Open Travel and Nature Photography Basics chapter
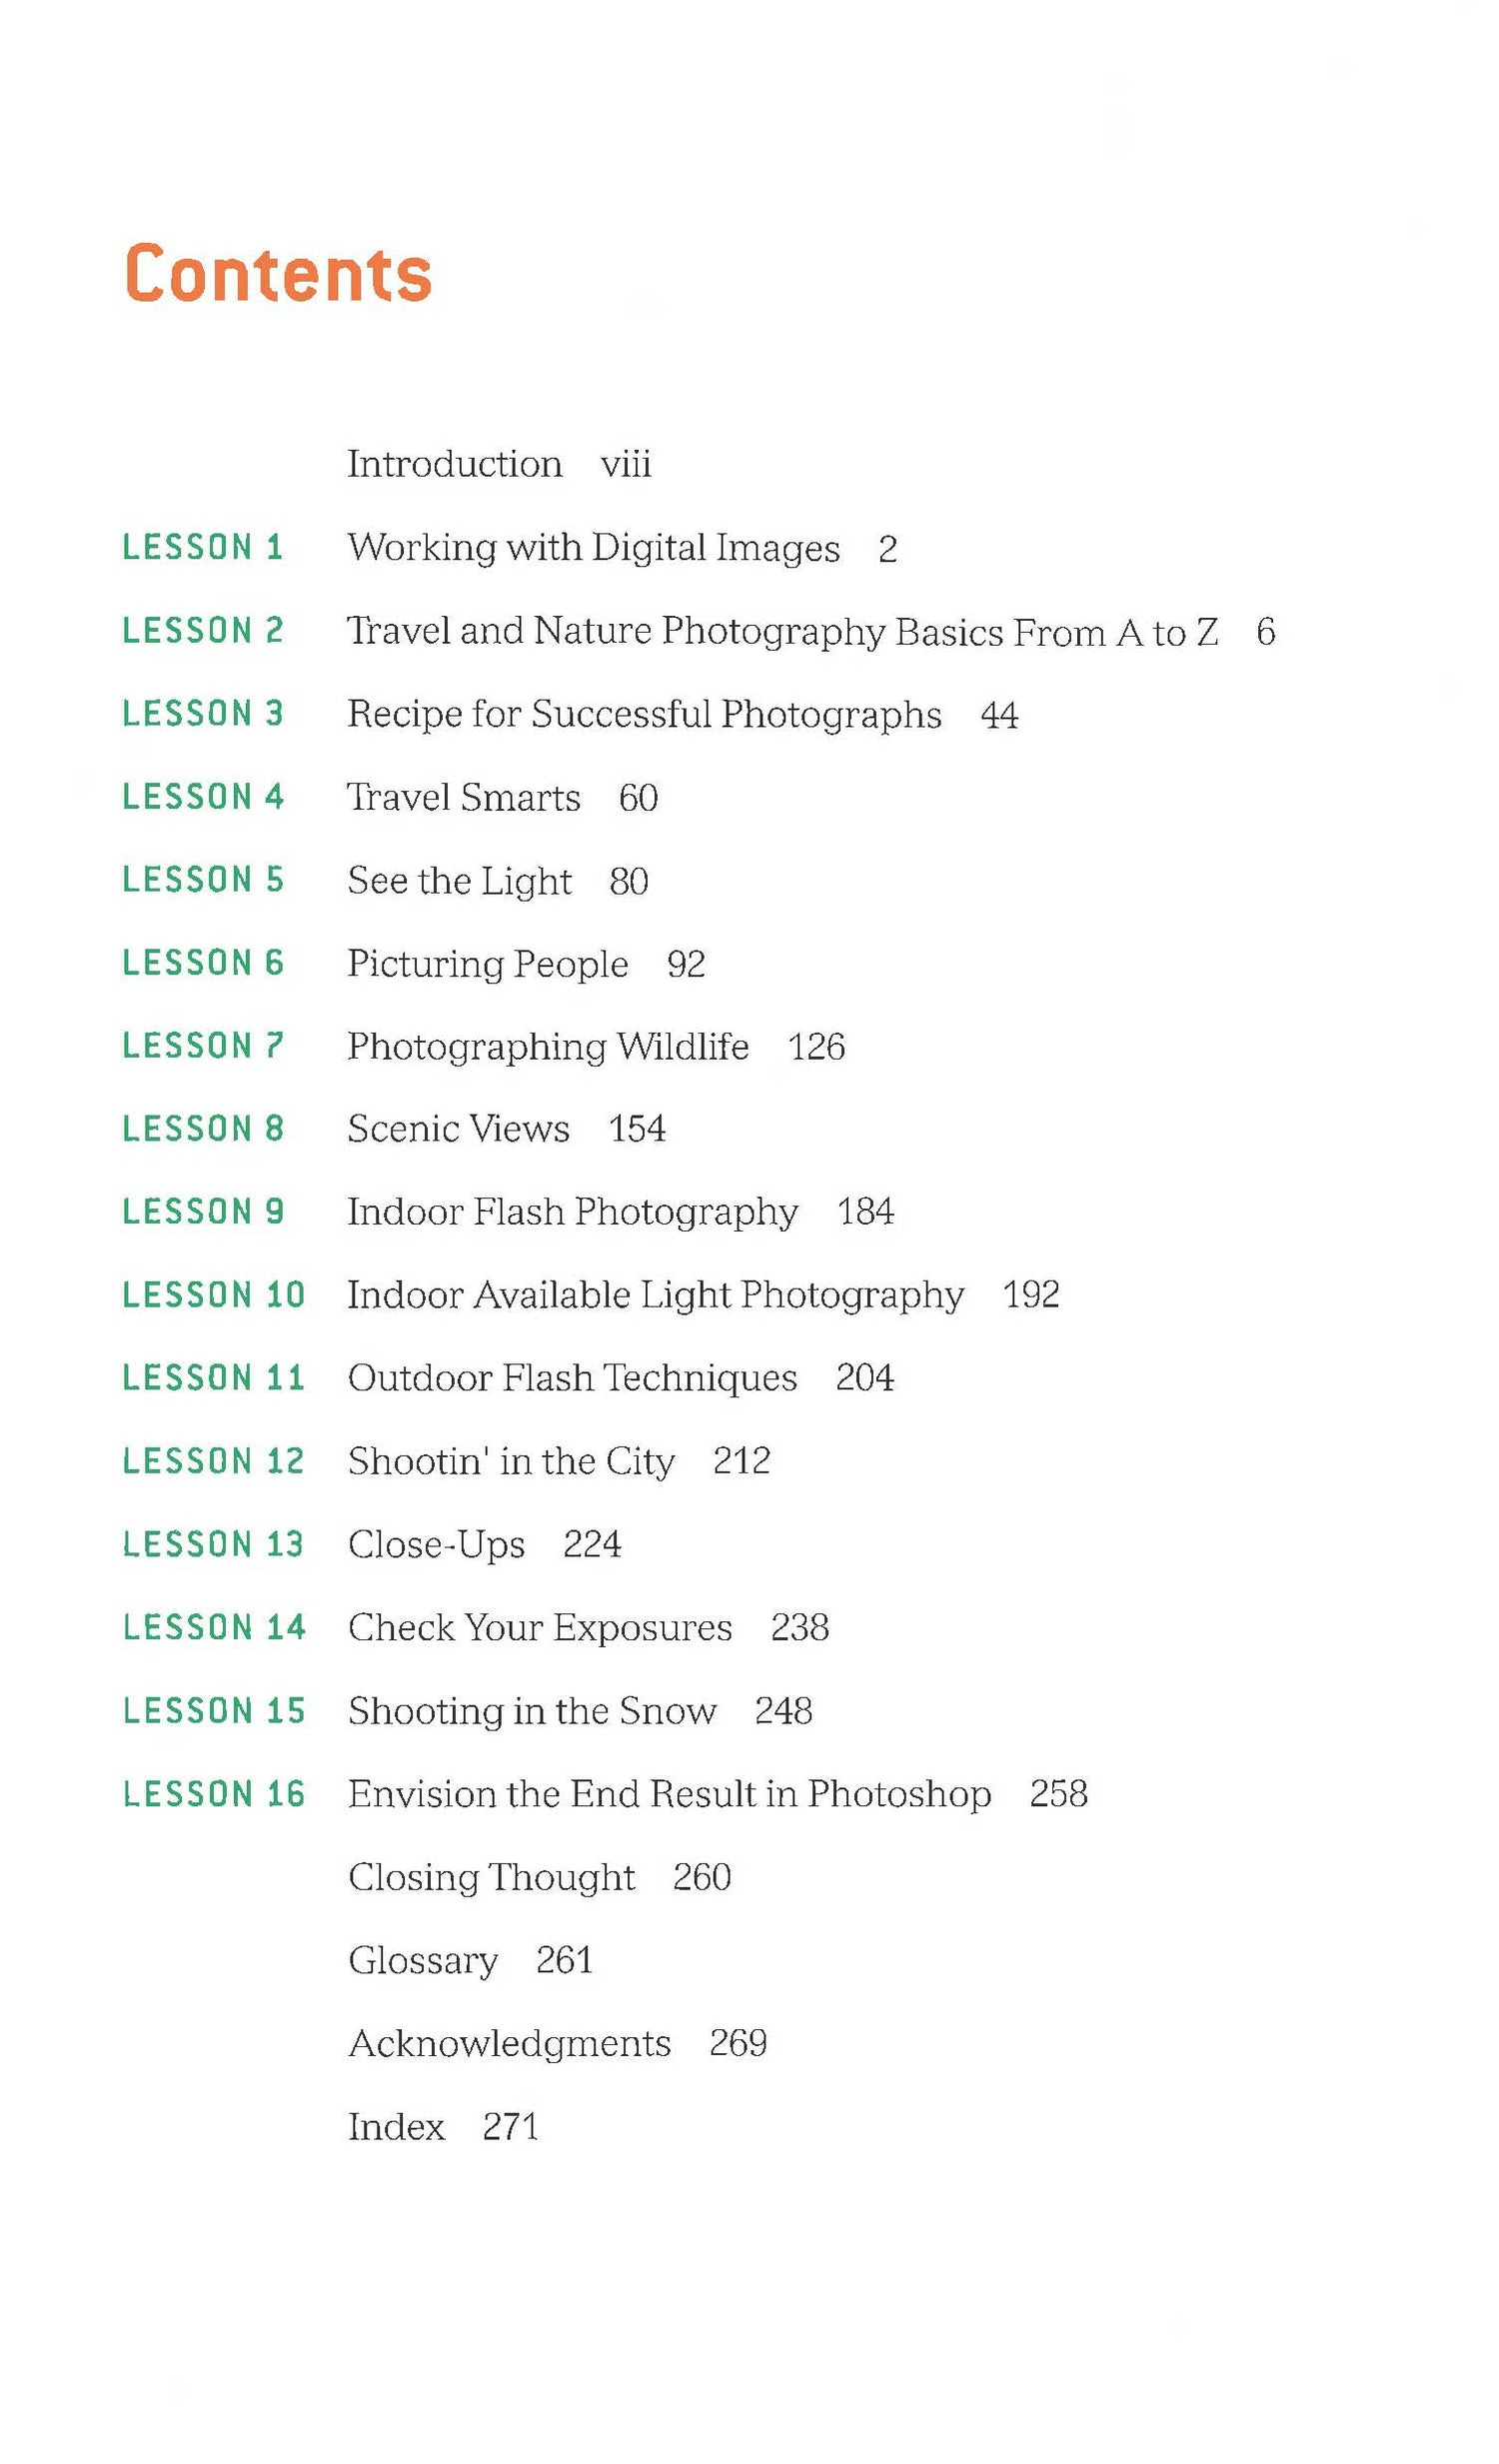 [782, 631]
